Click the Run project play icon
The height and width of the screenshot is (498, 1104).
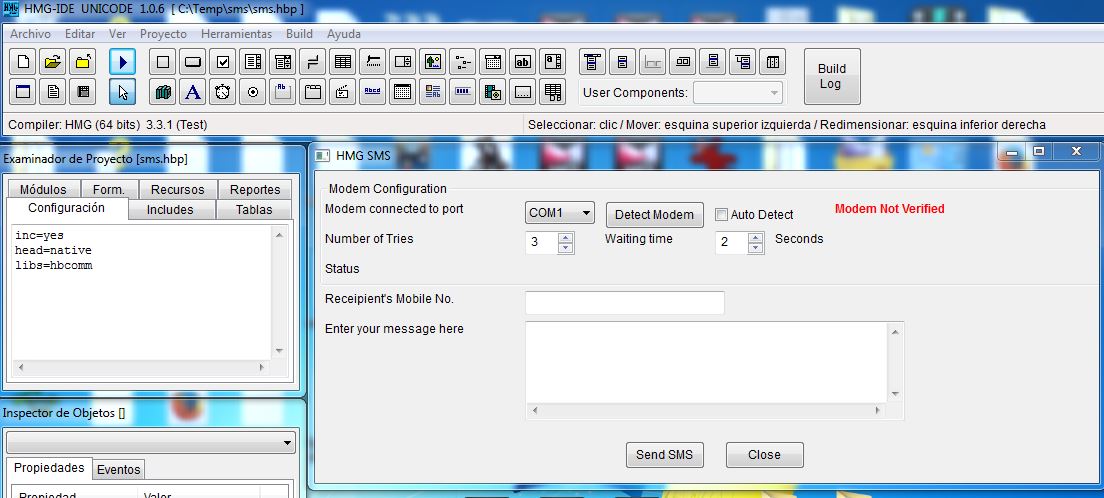[x=122, y=62]
